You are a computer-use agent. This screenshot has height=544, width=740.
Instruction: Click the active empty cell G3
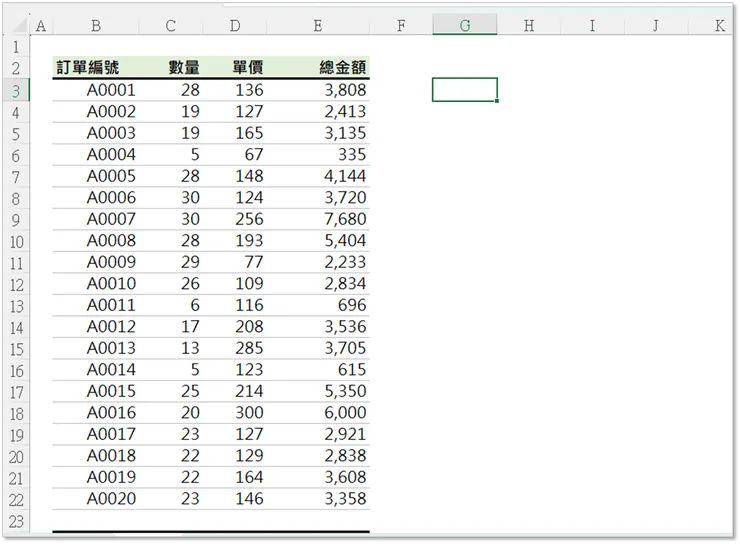point(464,90)
